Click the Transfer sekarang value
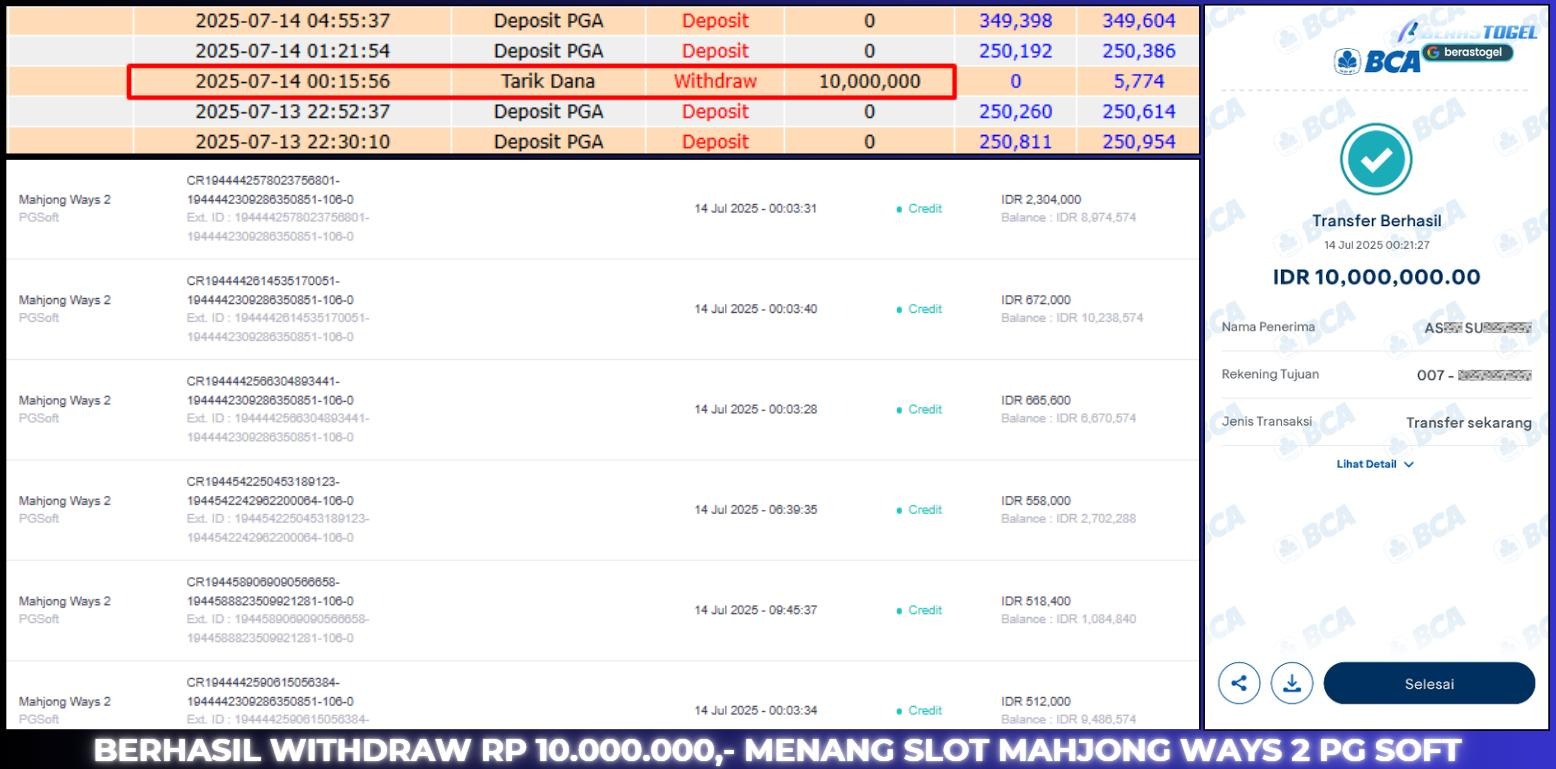 click(1469, 423)
